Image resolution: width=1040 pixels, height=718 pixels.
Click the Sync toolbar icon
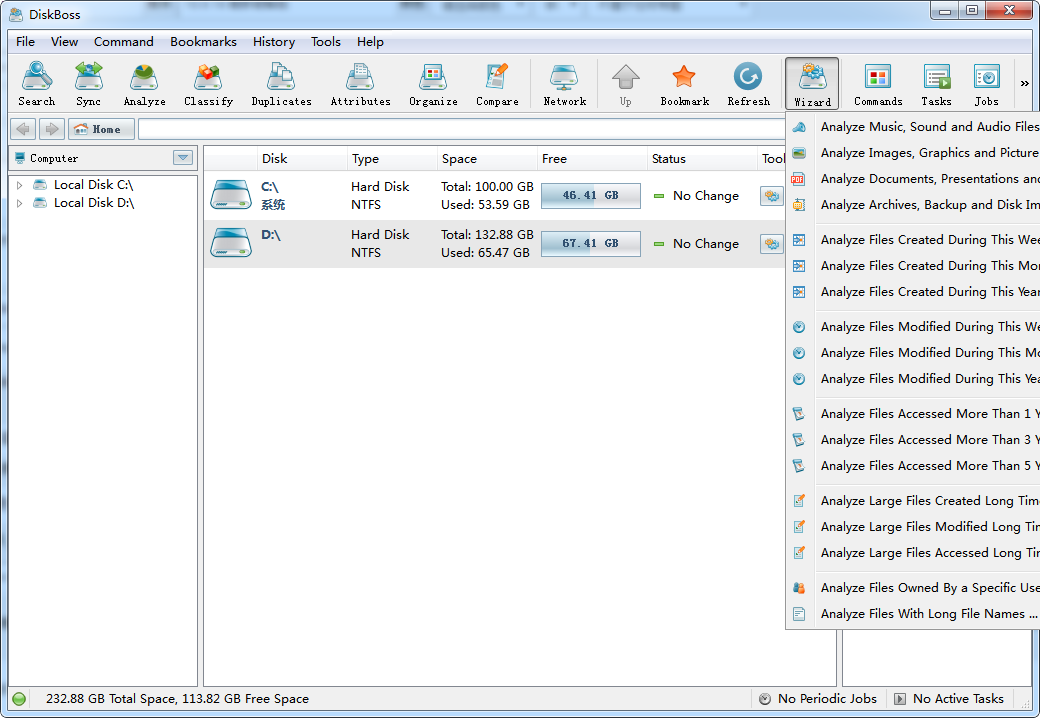click(x=88, y=84)
